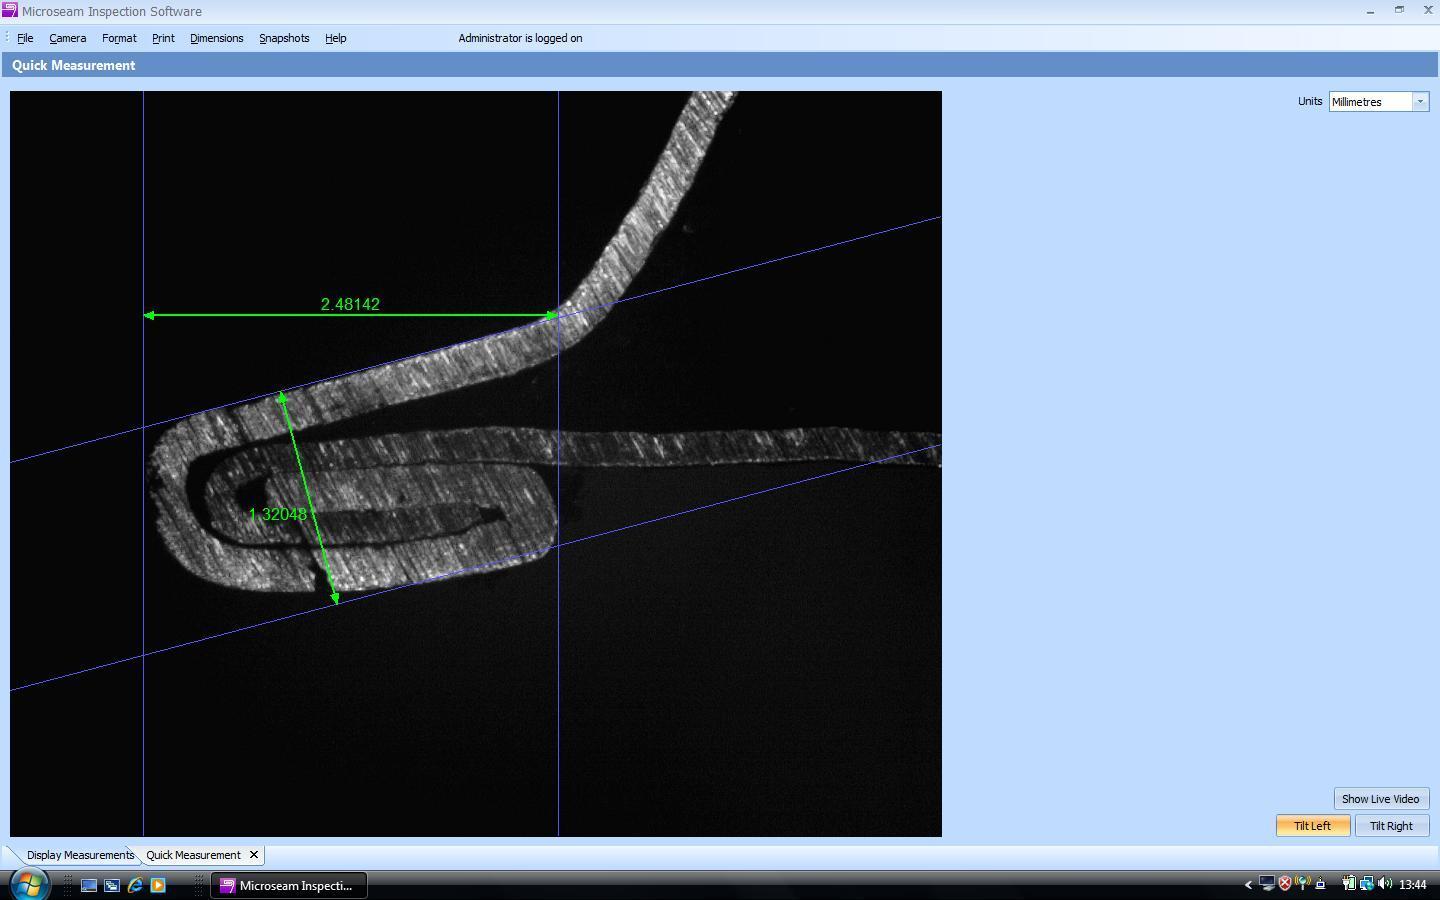Toggle the Tilt Left button
Viewport: 1440px width, 900px height.
point(1312,826)
